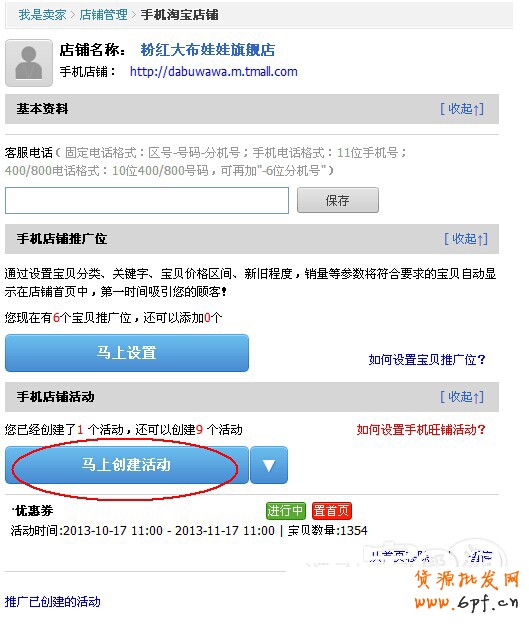Screen dimensions: 529x624
Task: Open the dabuwawa.m.tmall.com mobile shop link
Action: click(214, 72)
